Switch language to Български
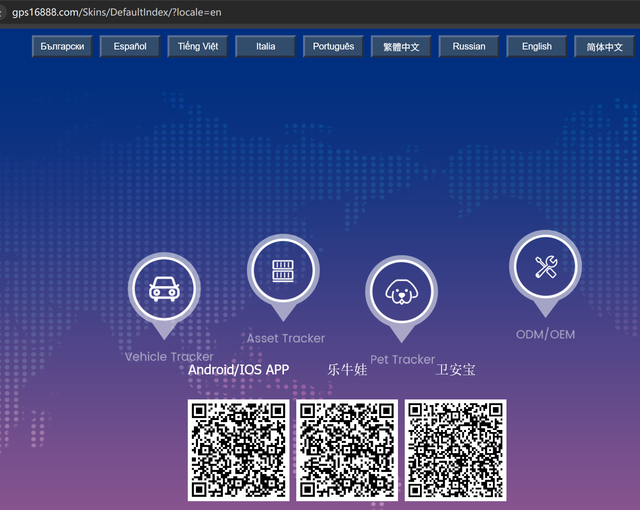 click(62, 47)
